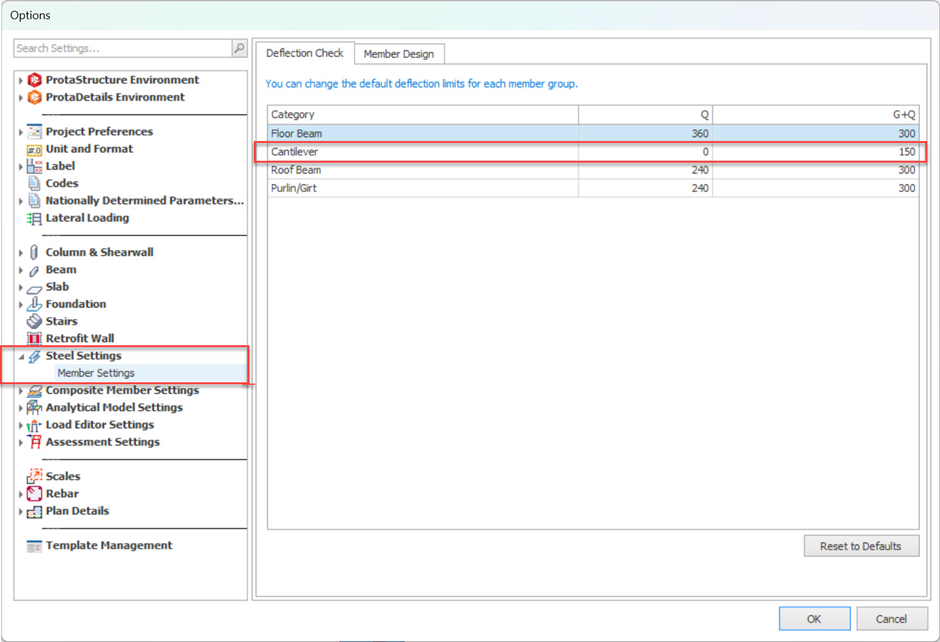The image size is (940, 642).
Task: Click the search magnifier icon
Action: coord(239,48)
